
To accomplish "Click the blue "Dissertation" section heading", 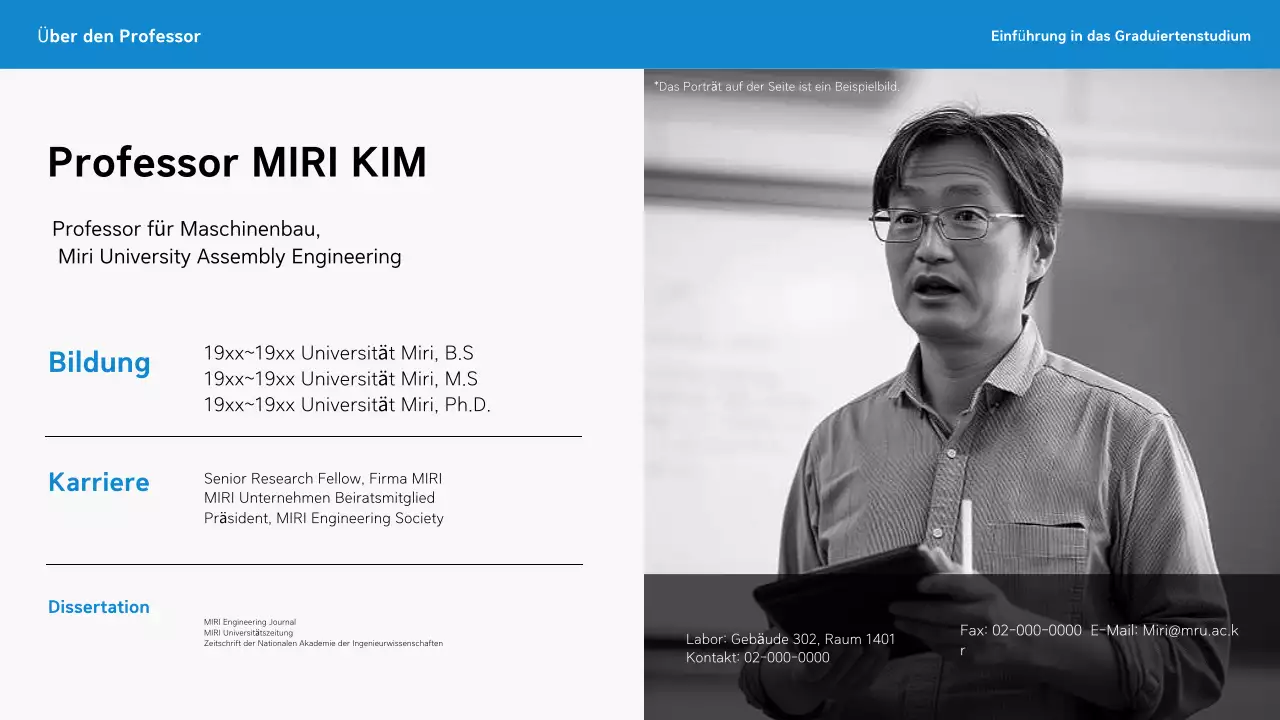I will click(99, 607).
